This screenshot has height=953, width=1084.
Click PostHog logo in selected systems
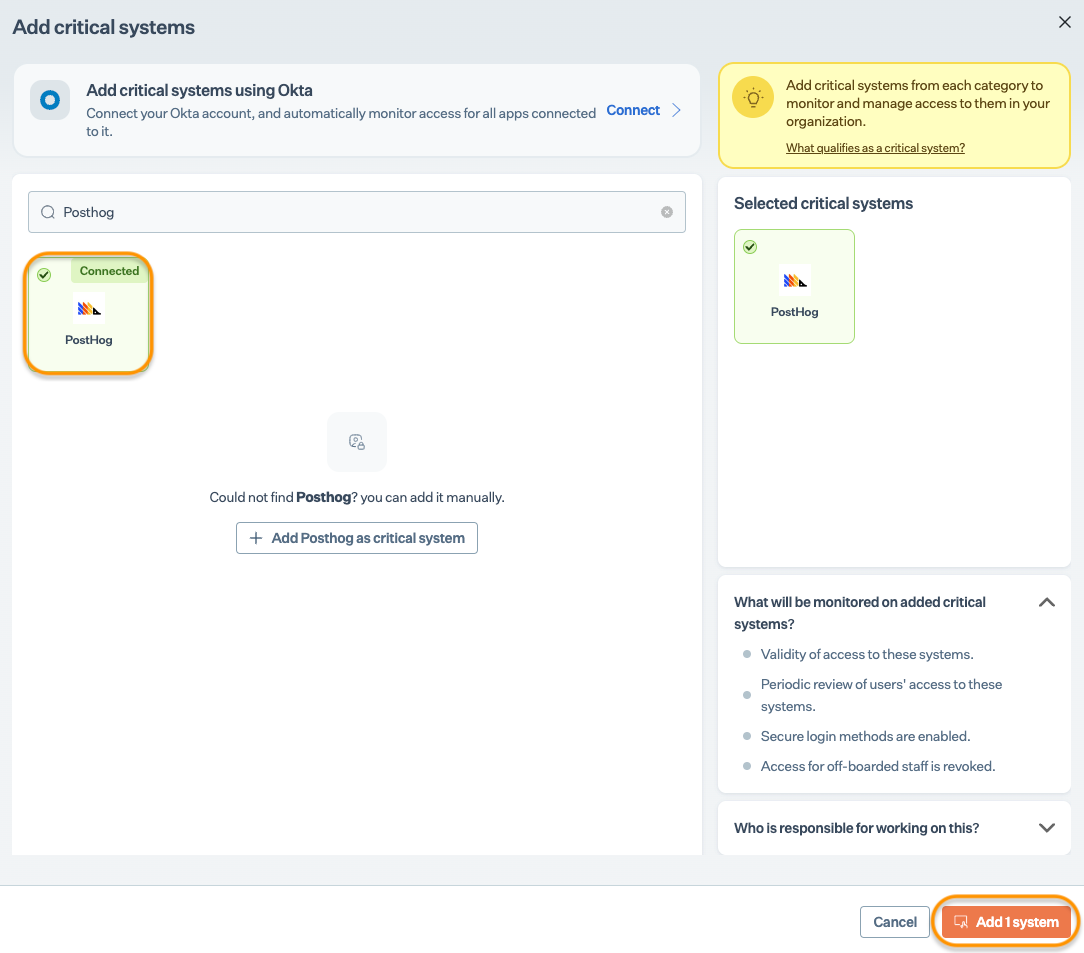795,281
